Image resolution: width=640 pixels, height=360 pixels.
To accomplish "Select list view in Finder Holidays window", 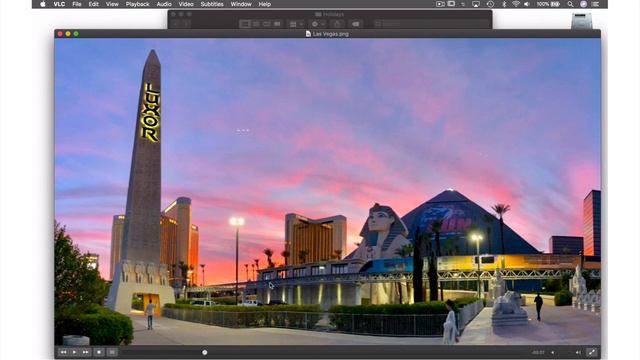I will [256, 24].
